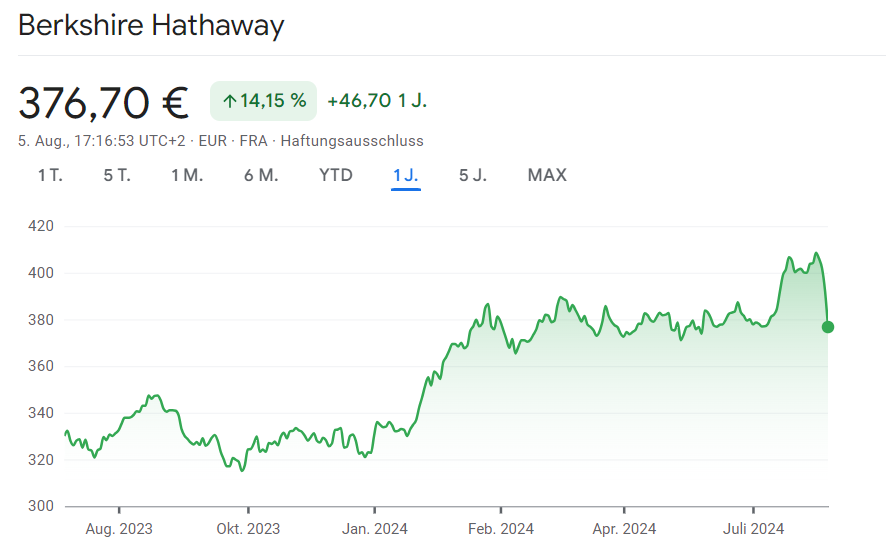
Task: Click the 14,15 % change badge
Action: (x=263, y=101)
